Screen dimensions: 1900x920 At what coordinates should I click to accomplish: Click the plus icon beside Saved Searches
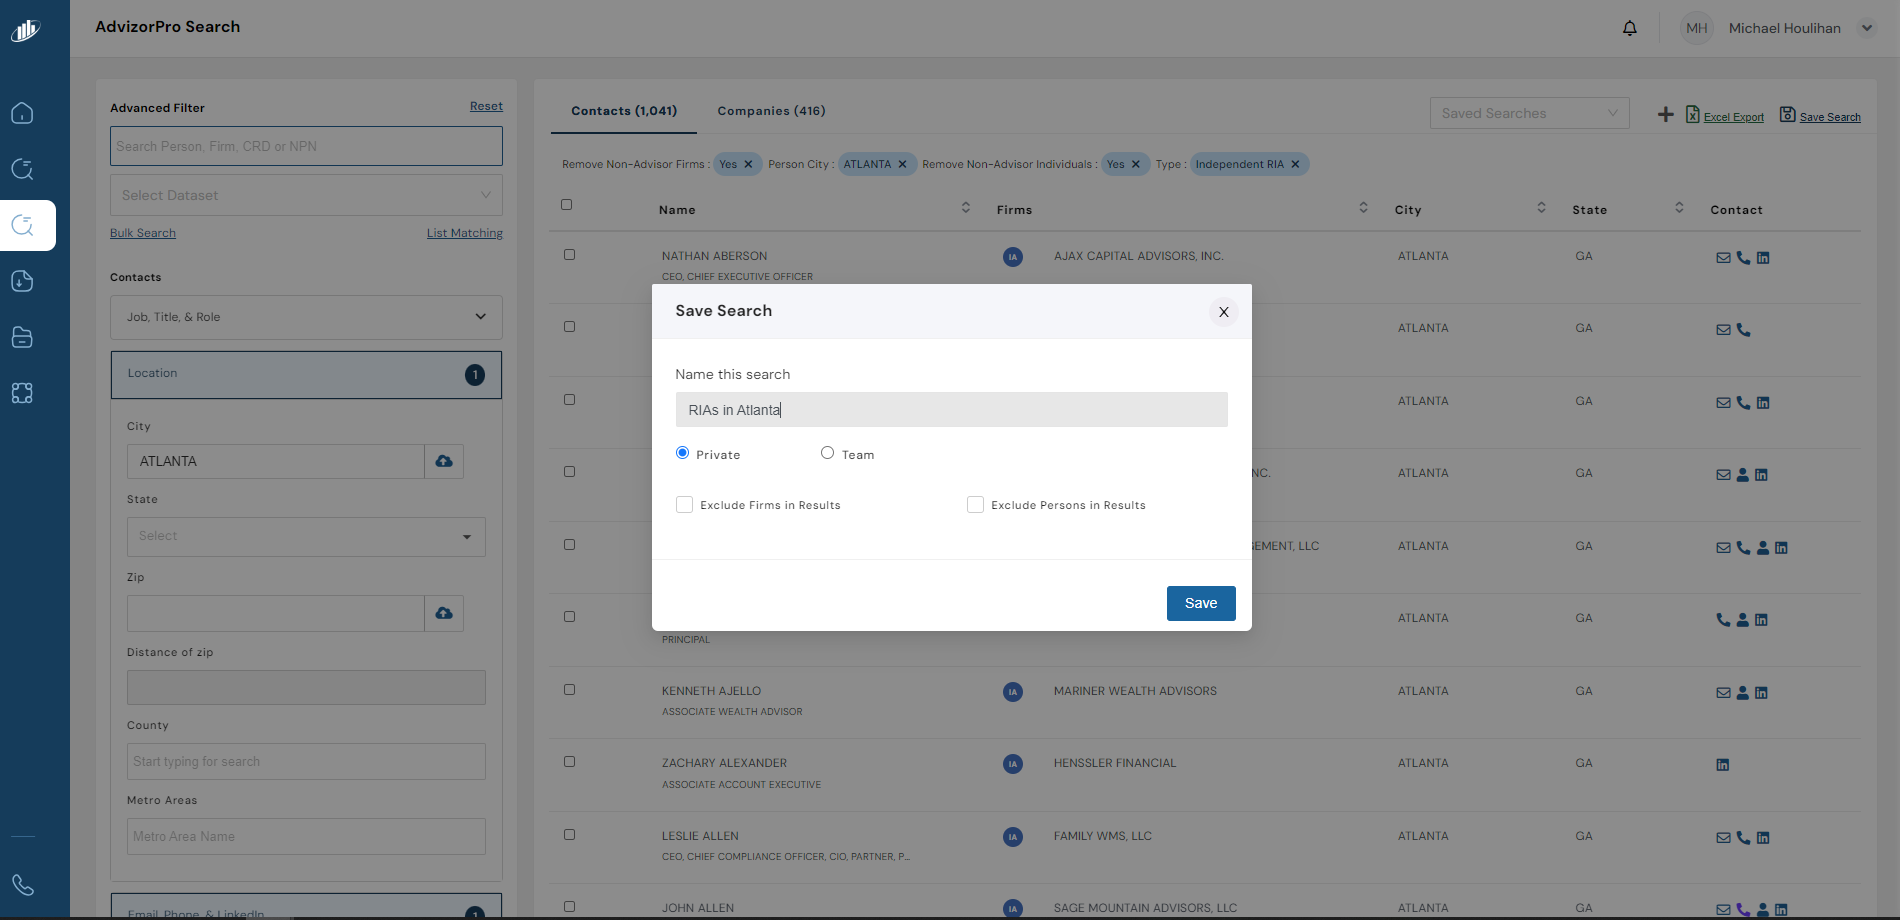click(x=1665, y=115)
